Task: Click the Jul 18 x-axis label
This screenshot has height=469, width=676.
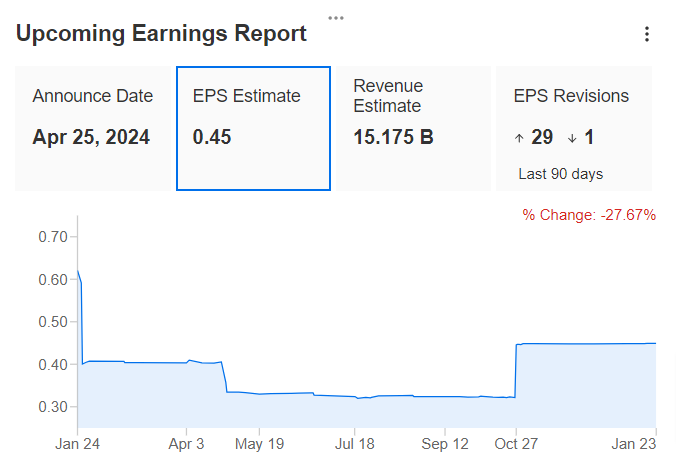Action: (x=354, y=444)
